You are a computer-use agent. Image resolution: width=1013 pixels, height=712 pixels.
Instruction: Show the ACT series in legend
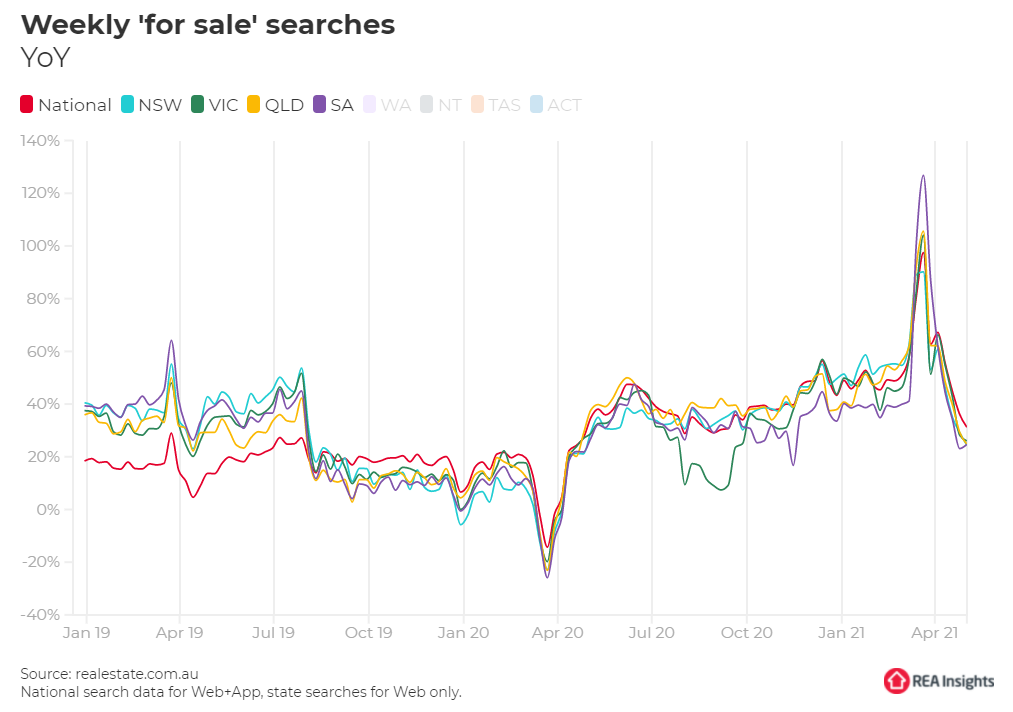(564, 104)
